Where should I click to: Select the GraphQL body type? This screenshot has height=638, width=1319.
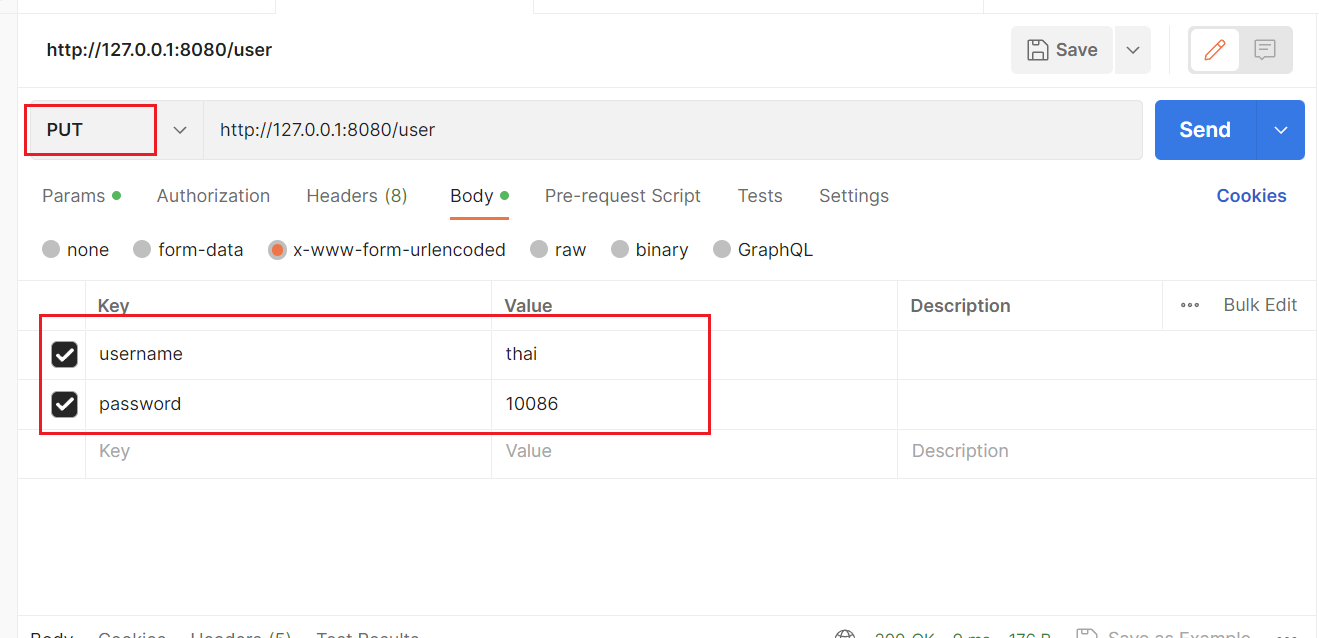click(722, 250)
